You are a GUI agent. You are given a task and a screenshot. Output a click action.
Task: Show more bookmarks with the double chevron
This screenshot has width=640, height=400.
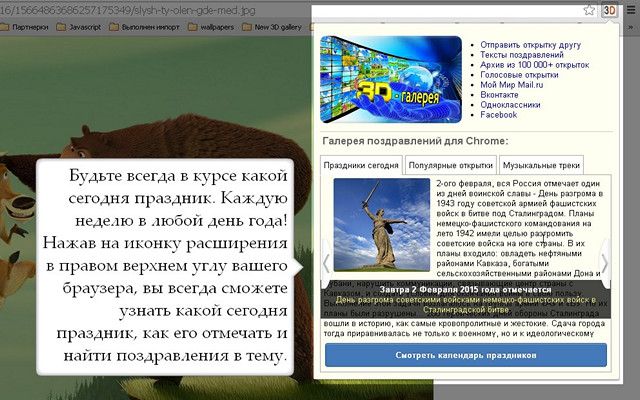click(x=631, y=27)
